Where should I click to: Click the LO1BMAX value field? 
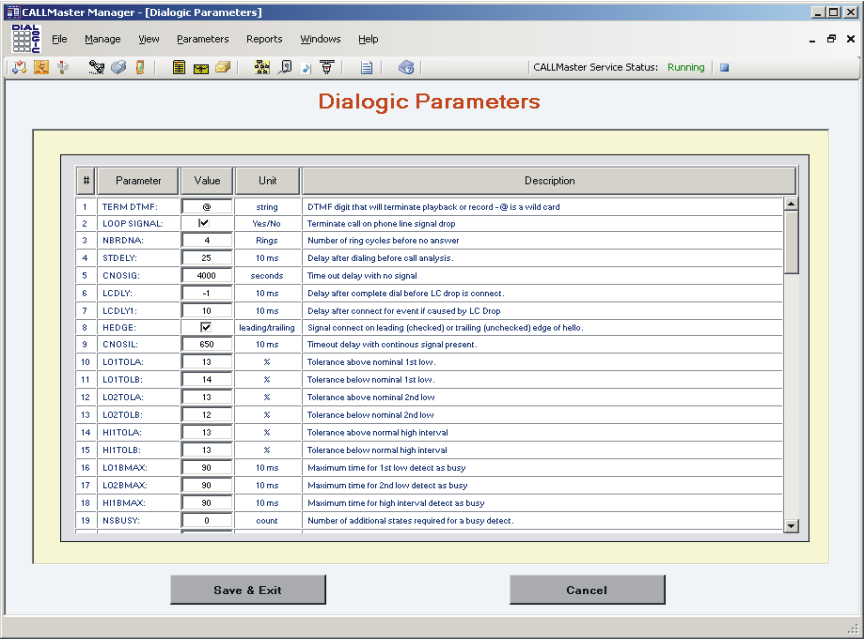point(207,468)
